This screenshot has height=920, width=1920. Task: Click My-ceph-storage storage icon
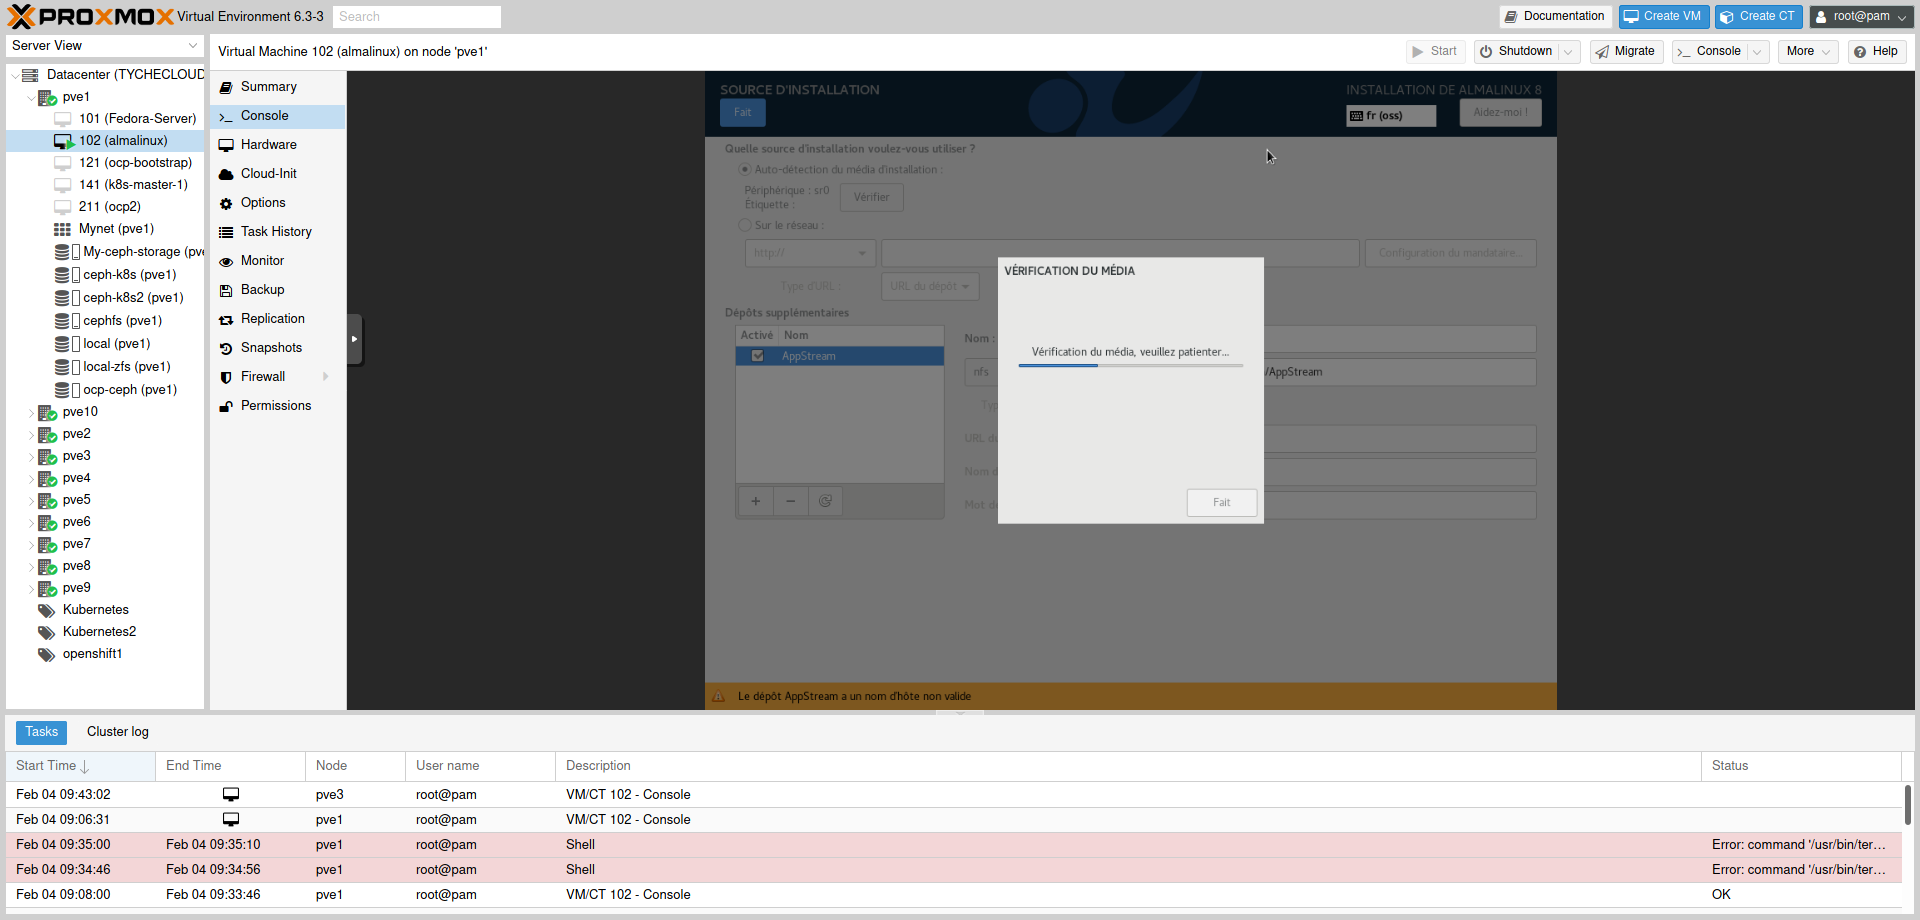67,252
